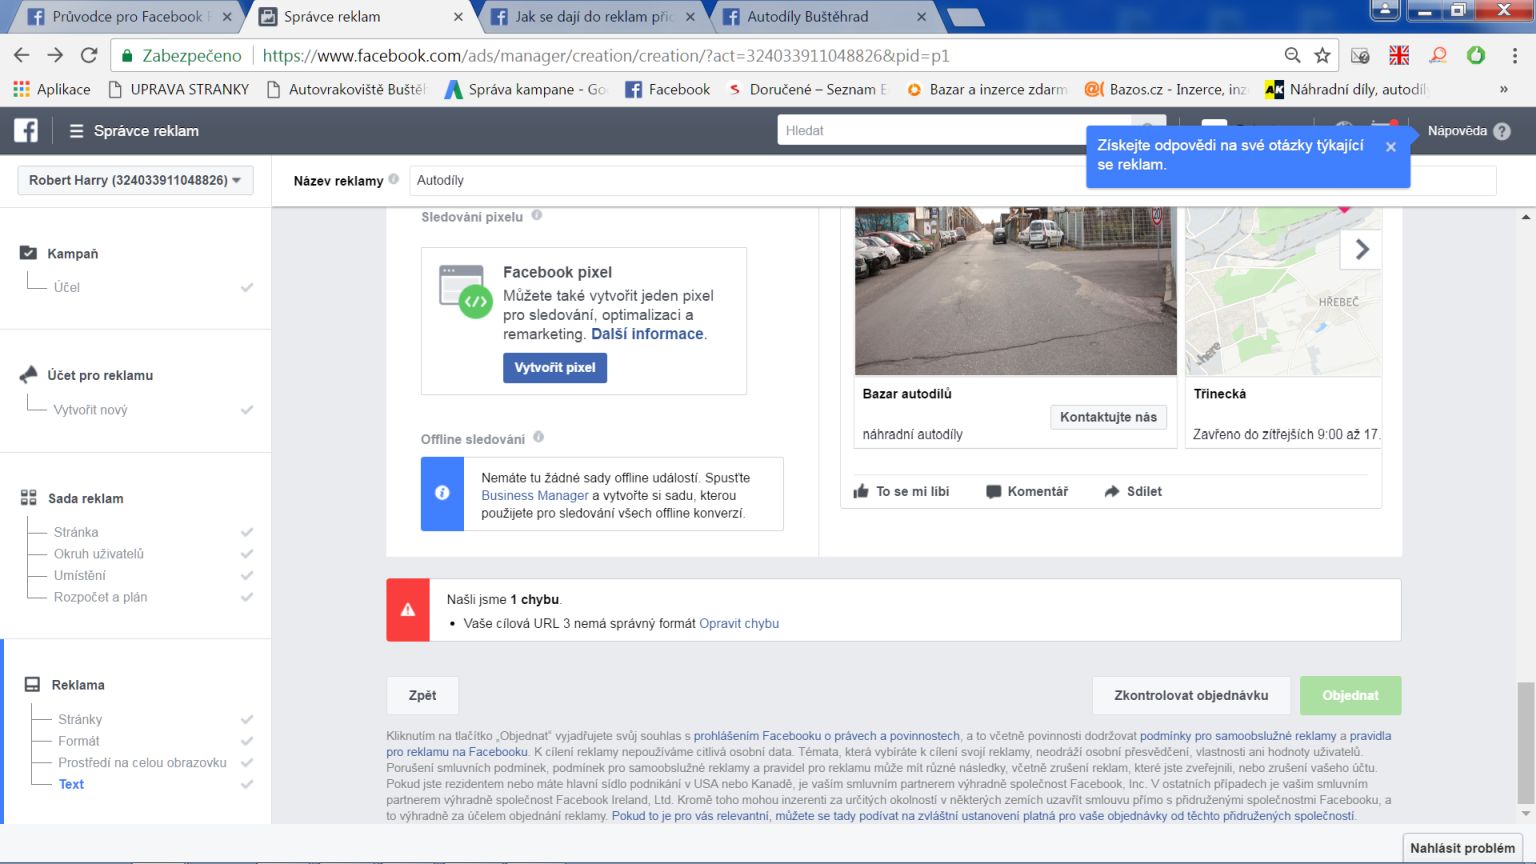
Task: Click the Reklama section icon
Action: pos(32,685)
